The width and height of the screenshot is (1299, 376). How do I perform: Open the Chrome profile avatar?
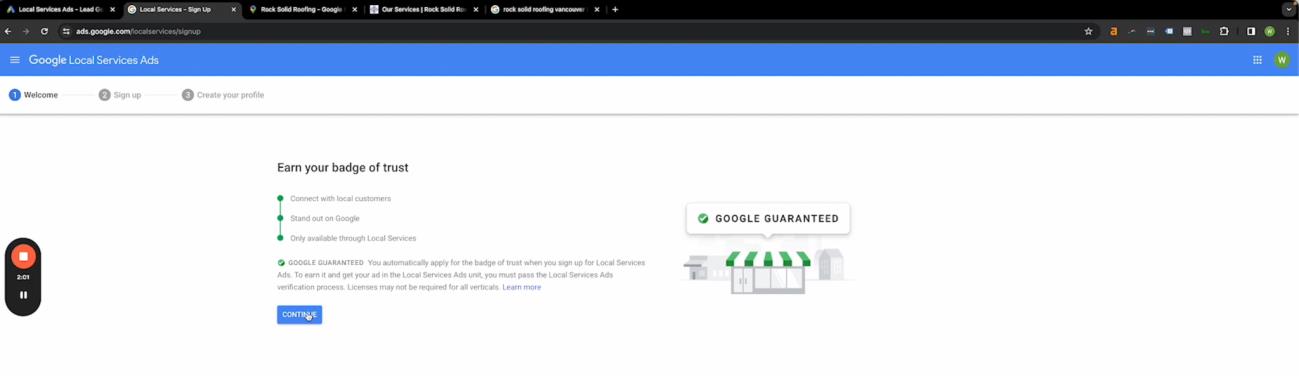click(x=1270, y=31)
